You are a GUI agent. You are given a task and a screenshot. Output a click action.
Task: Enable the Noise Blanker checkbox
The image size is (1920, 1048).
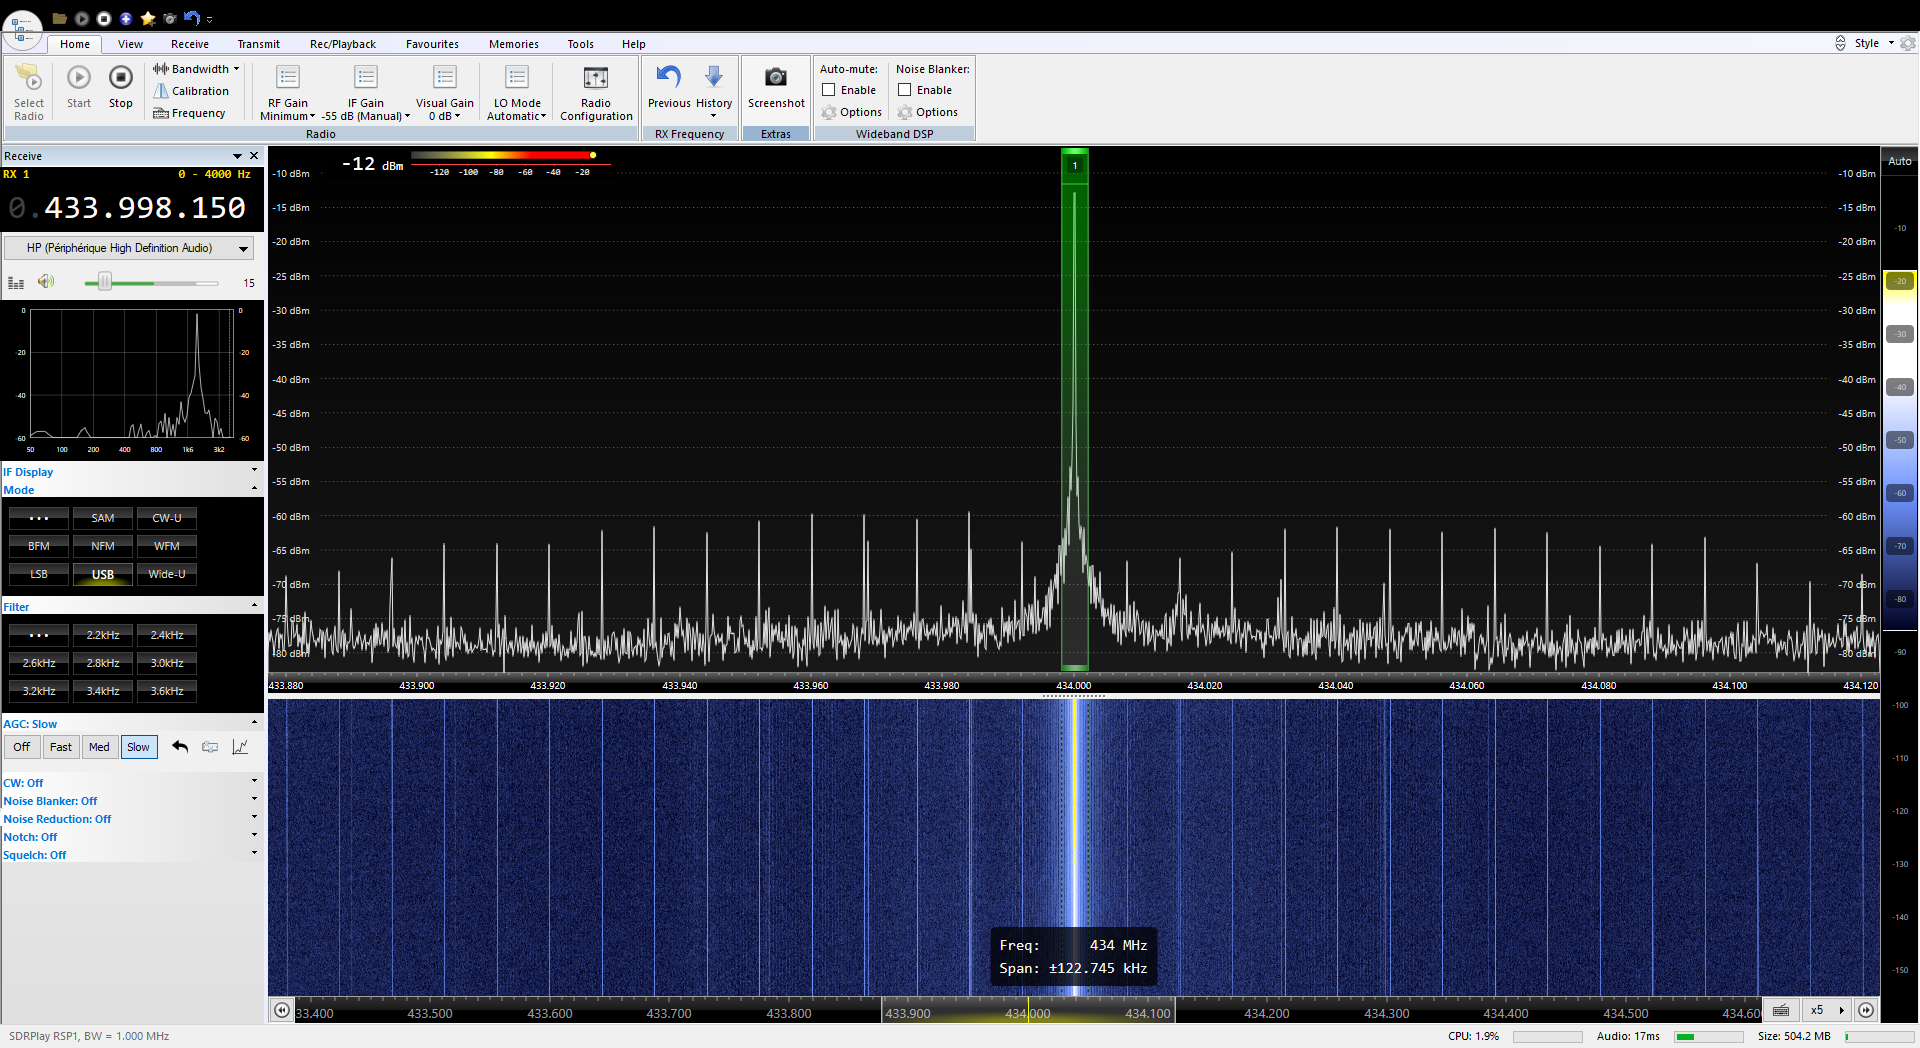[905, 90]
